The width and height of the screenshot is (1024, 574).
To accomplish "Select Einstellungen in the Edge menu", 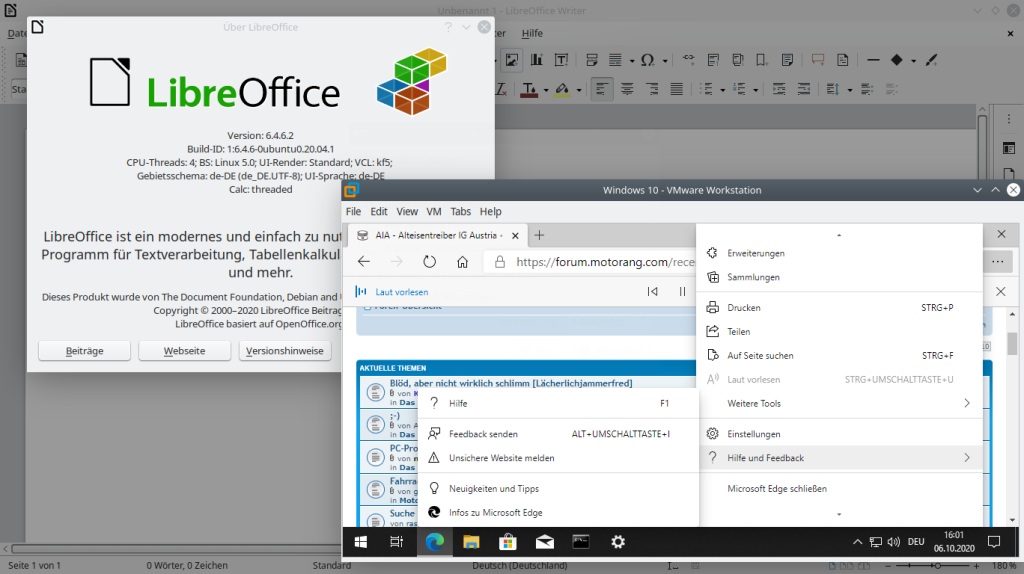I will tap(754, 434).
